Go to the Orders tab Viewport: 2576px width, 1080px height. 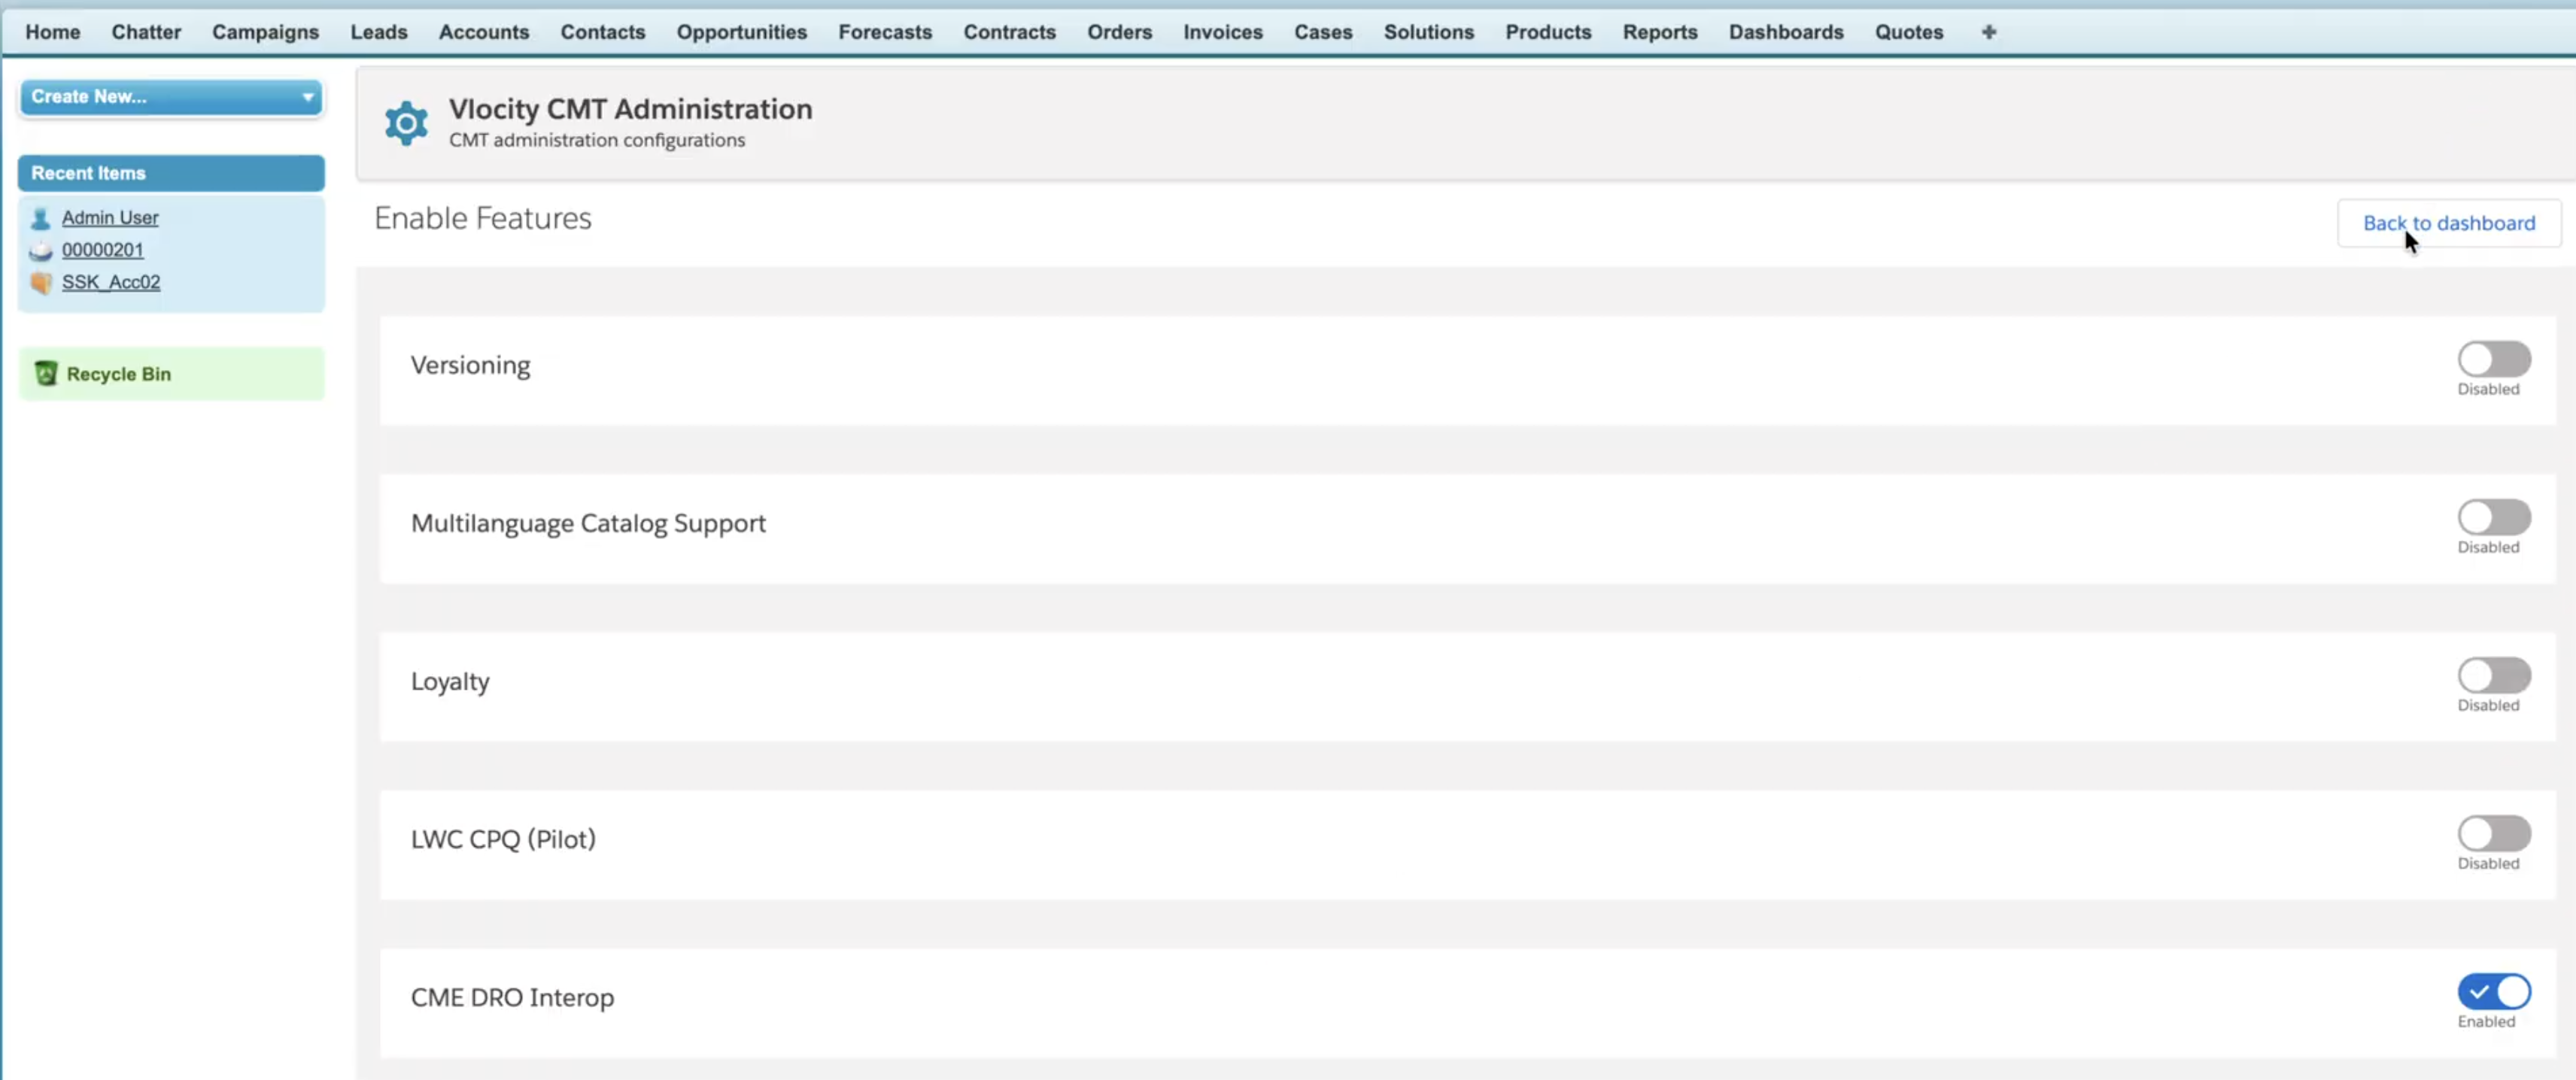point(1120,32)
